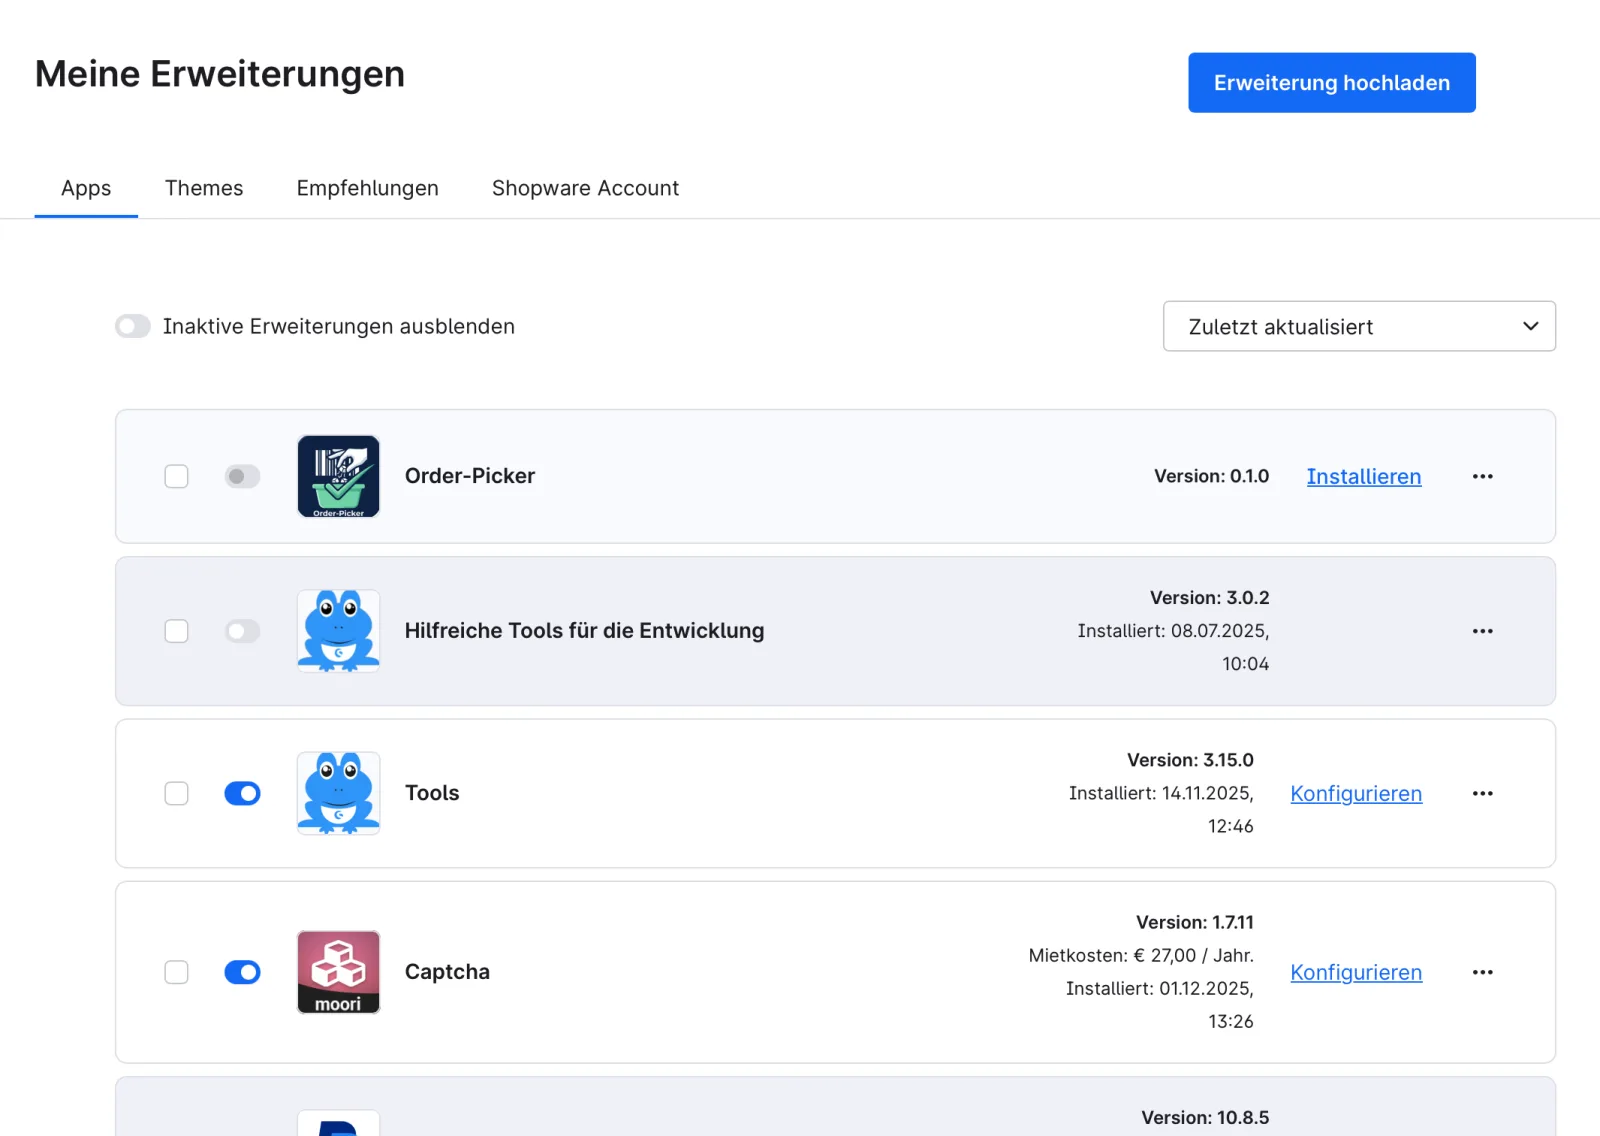
Task: Click Konfigurieren link for Tools
Action: [x=1356, y=793]
